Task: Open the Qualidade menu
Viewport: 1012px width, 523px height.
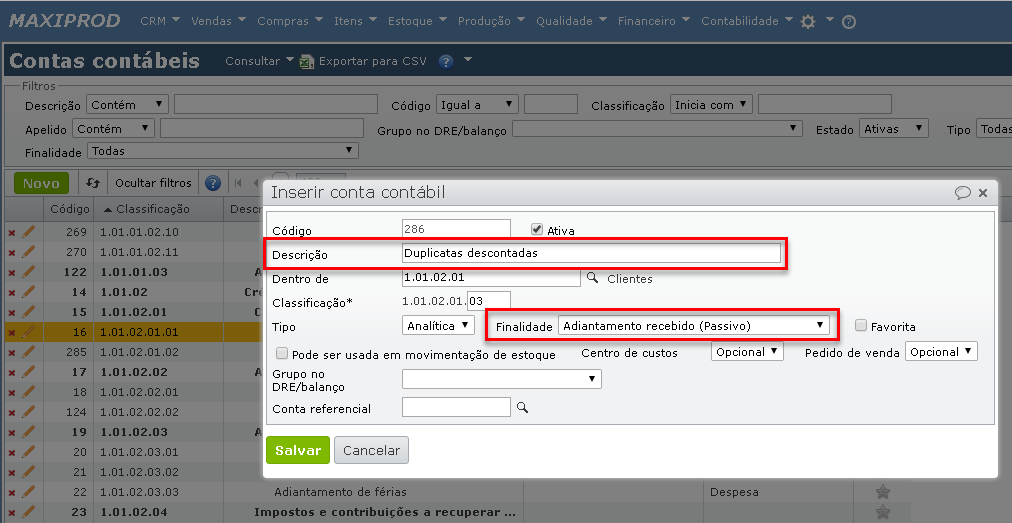Action: 571,21
